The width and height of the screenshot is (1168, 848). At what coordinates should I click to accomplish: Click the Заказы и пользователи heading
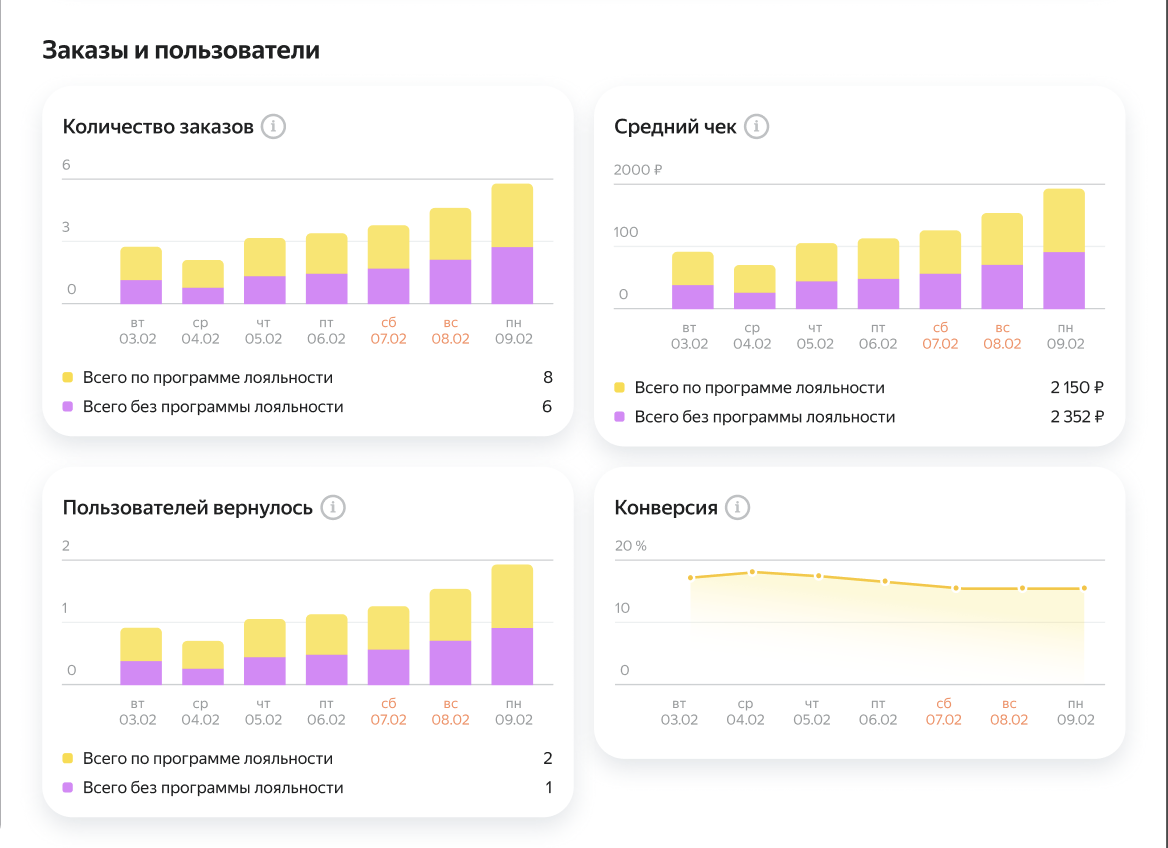point(181,50)
